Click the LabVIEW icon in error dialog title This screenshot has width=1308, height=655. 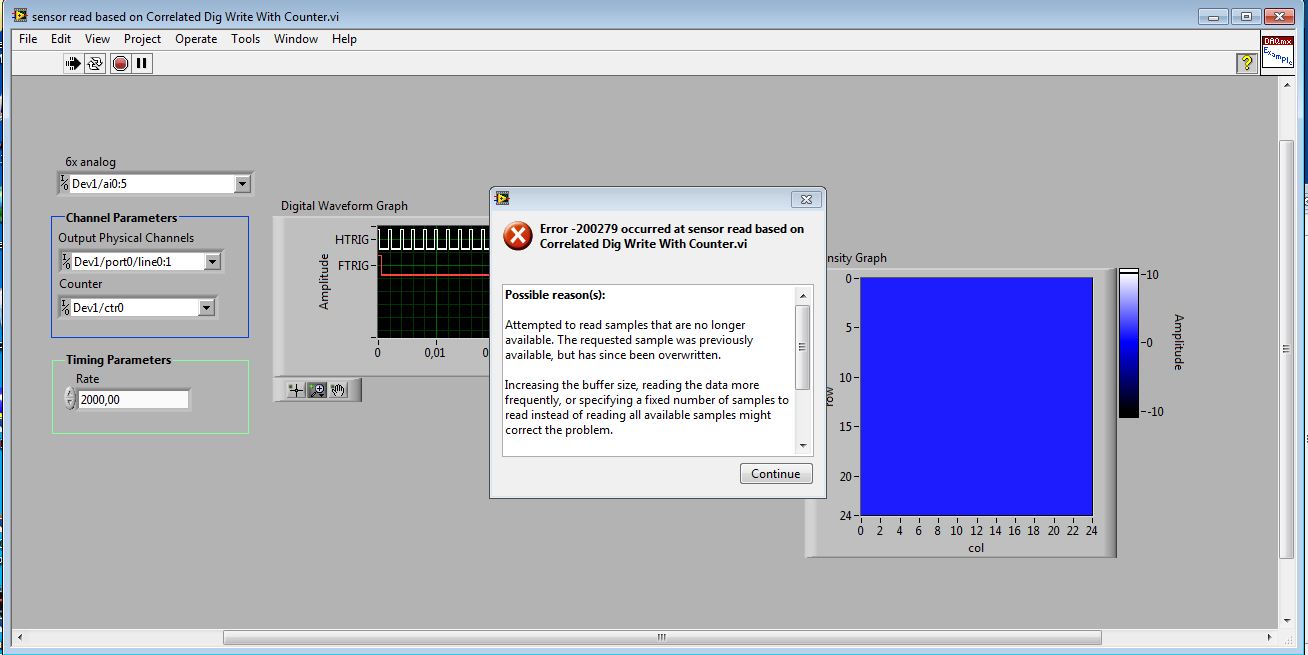[503, 198]
